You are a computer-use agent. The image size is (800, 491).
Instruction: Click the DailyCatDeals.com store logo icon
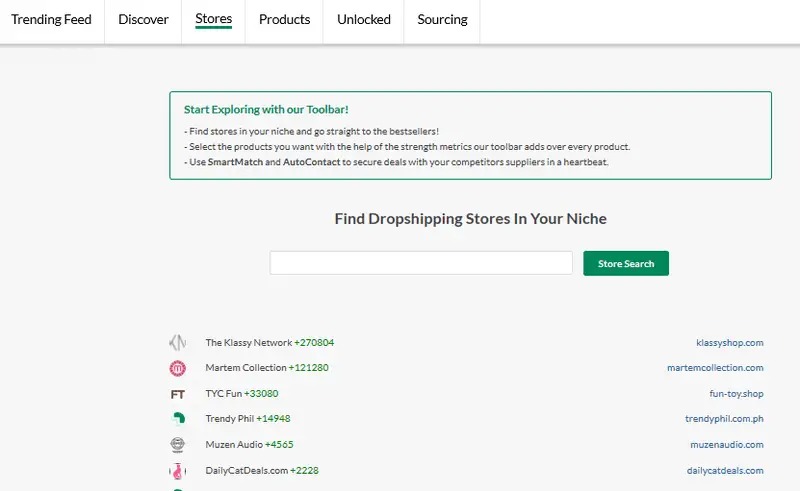(178, 471)
